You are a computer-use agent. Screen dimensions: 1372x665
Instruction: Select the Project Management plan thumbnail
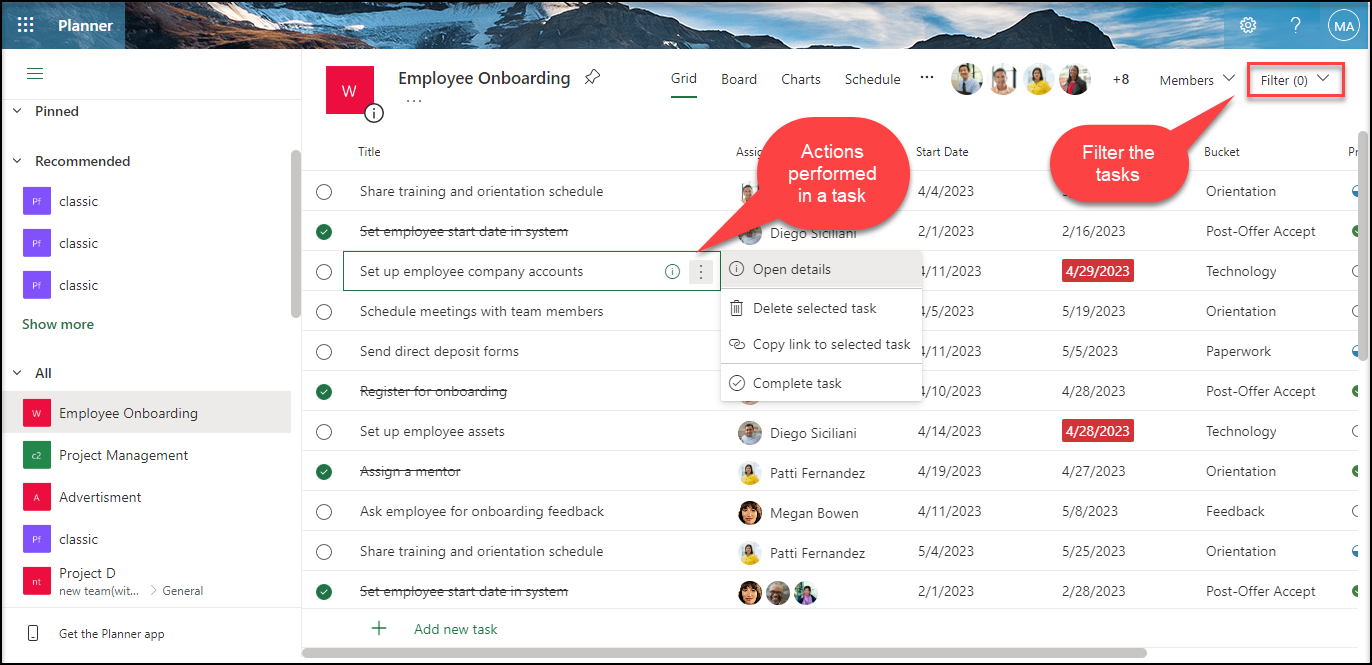[38, 455]
